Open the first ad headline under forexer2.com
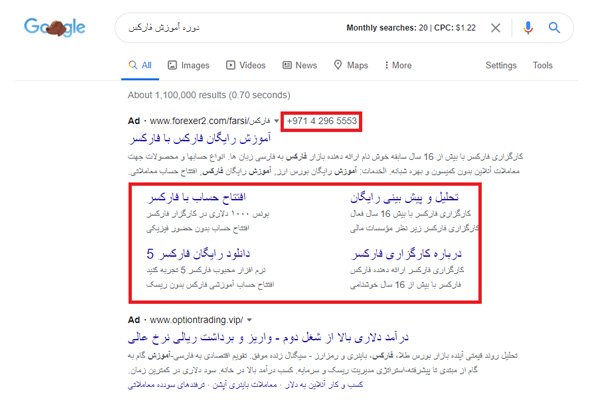 (x=200, y=139)
